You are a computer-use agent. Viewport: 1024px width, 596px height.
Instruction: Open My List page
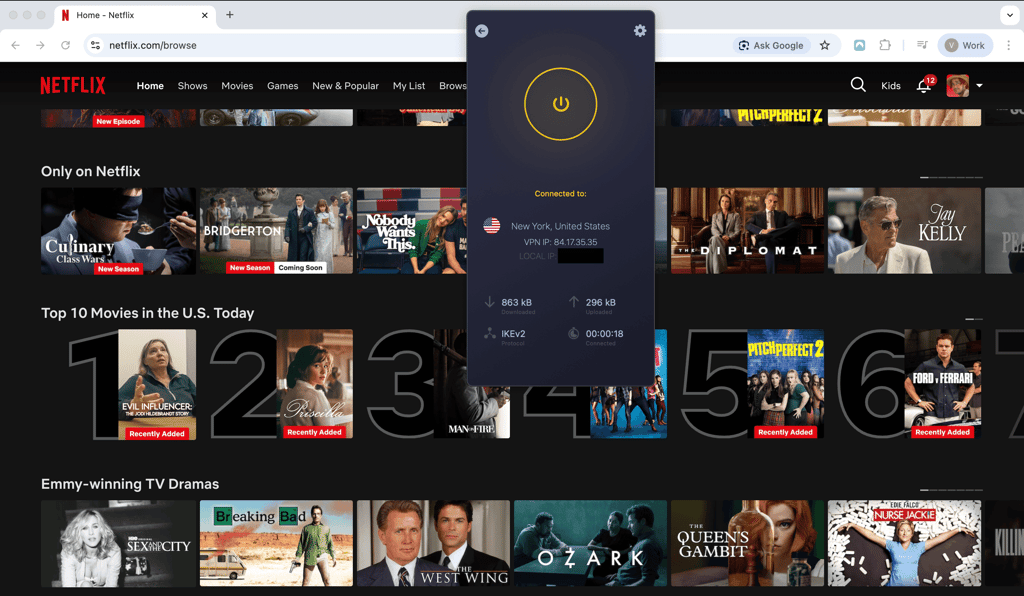pyautogui.click(x=409, y=86)
